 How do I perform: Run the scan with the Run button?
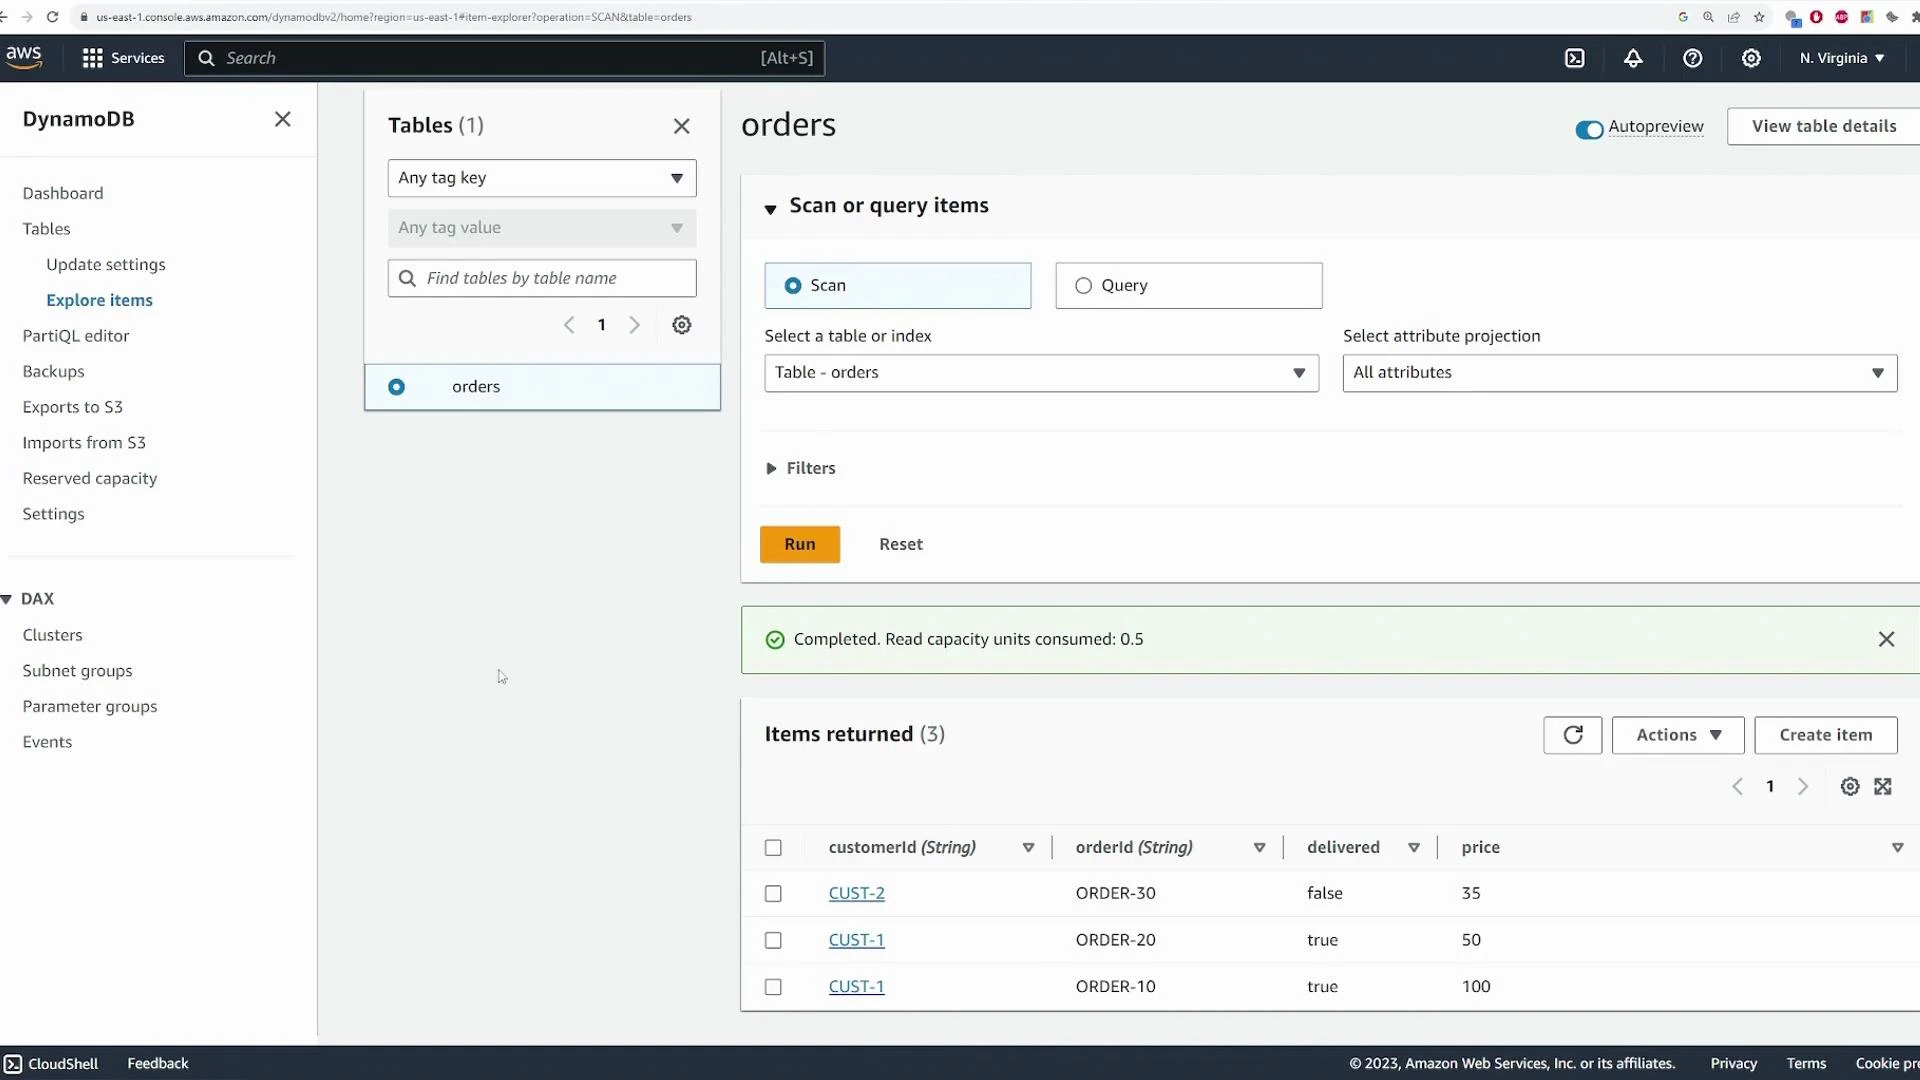(x=800, y=544)
